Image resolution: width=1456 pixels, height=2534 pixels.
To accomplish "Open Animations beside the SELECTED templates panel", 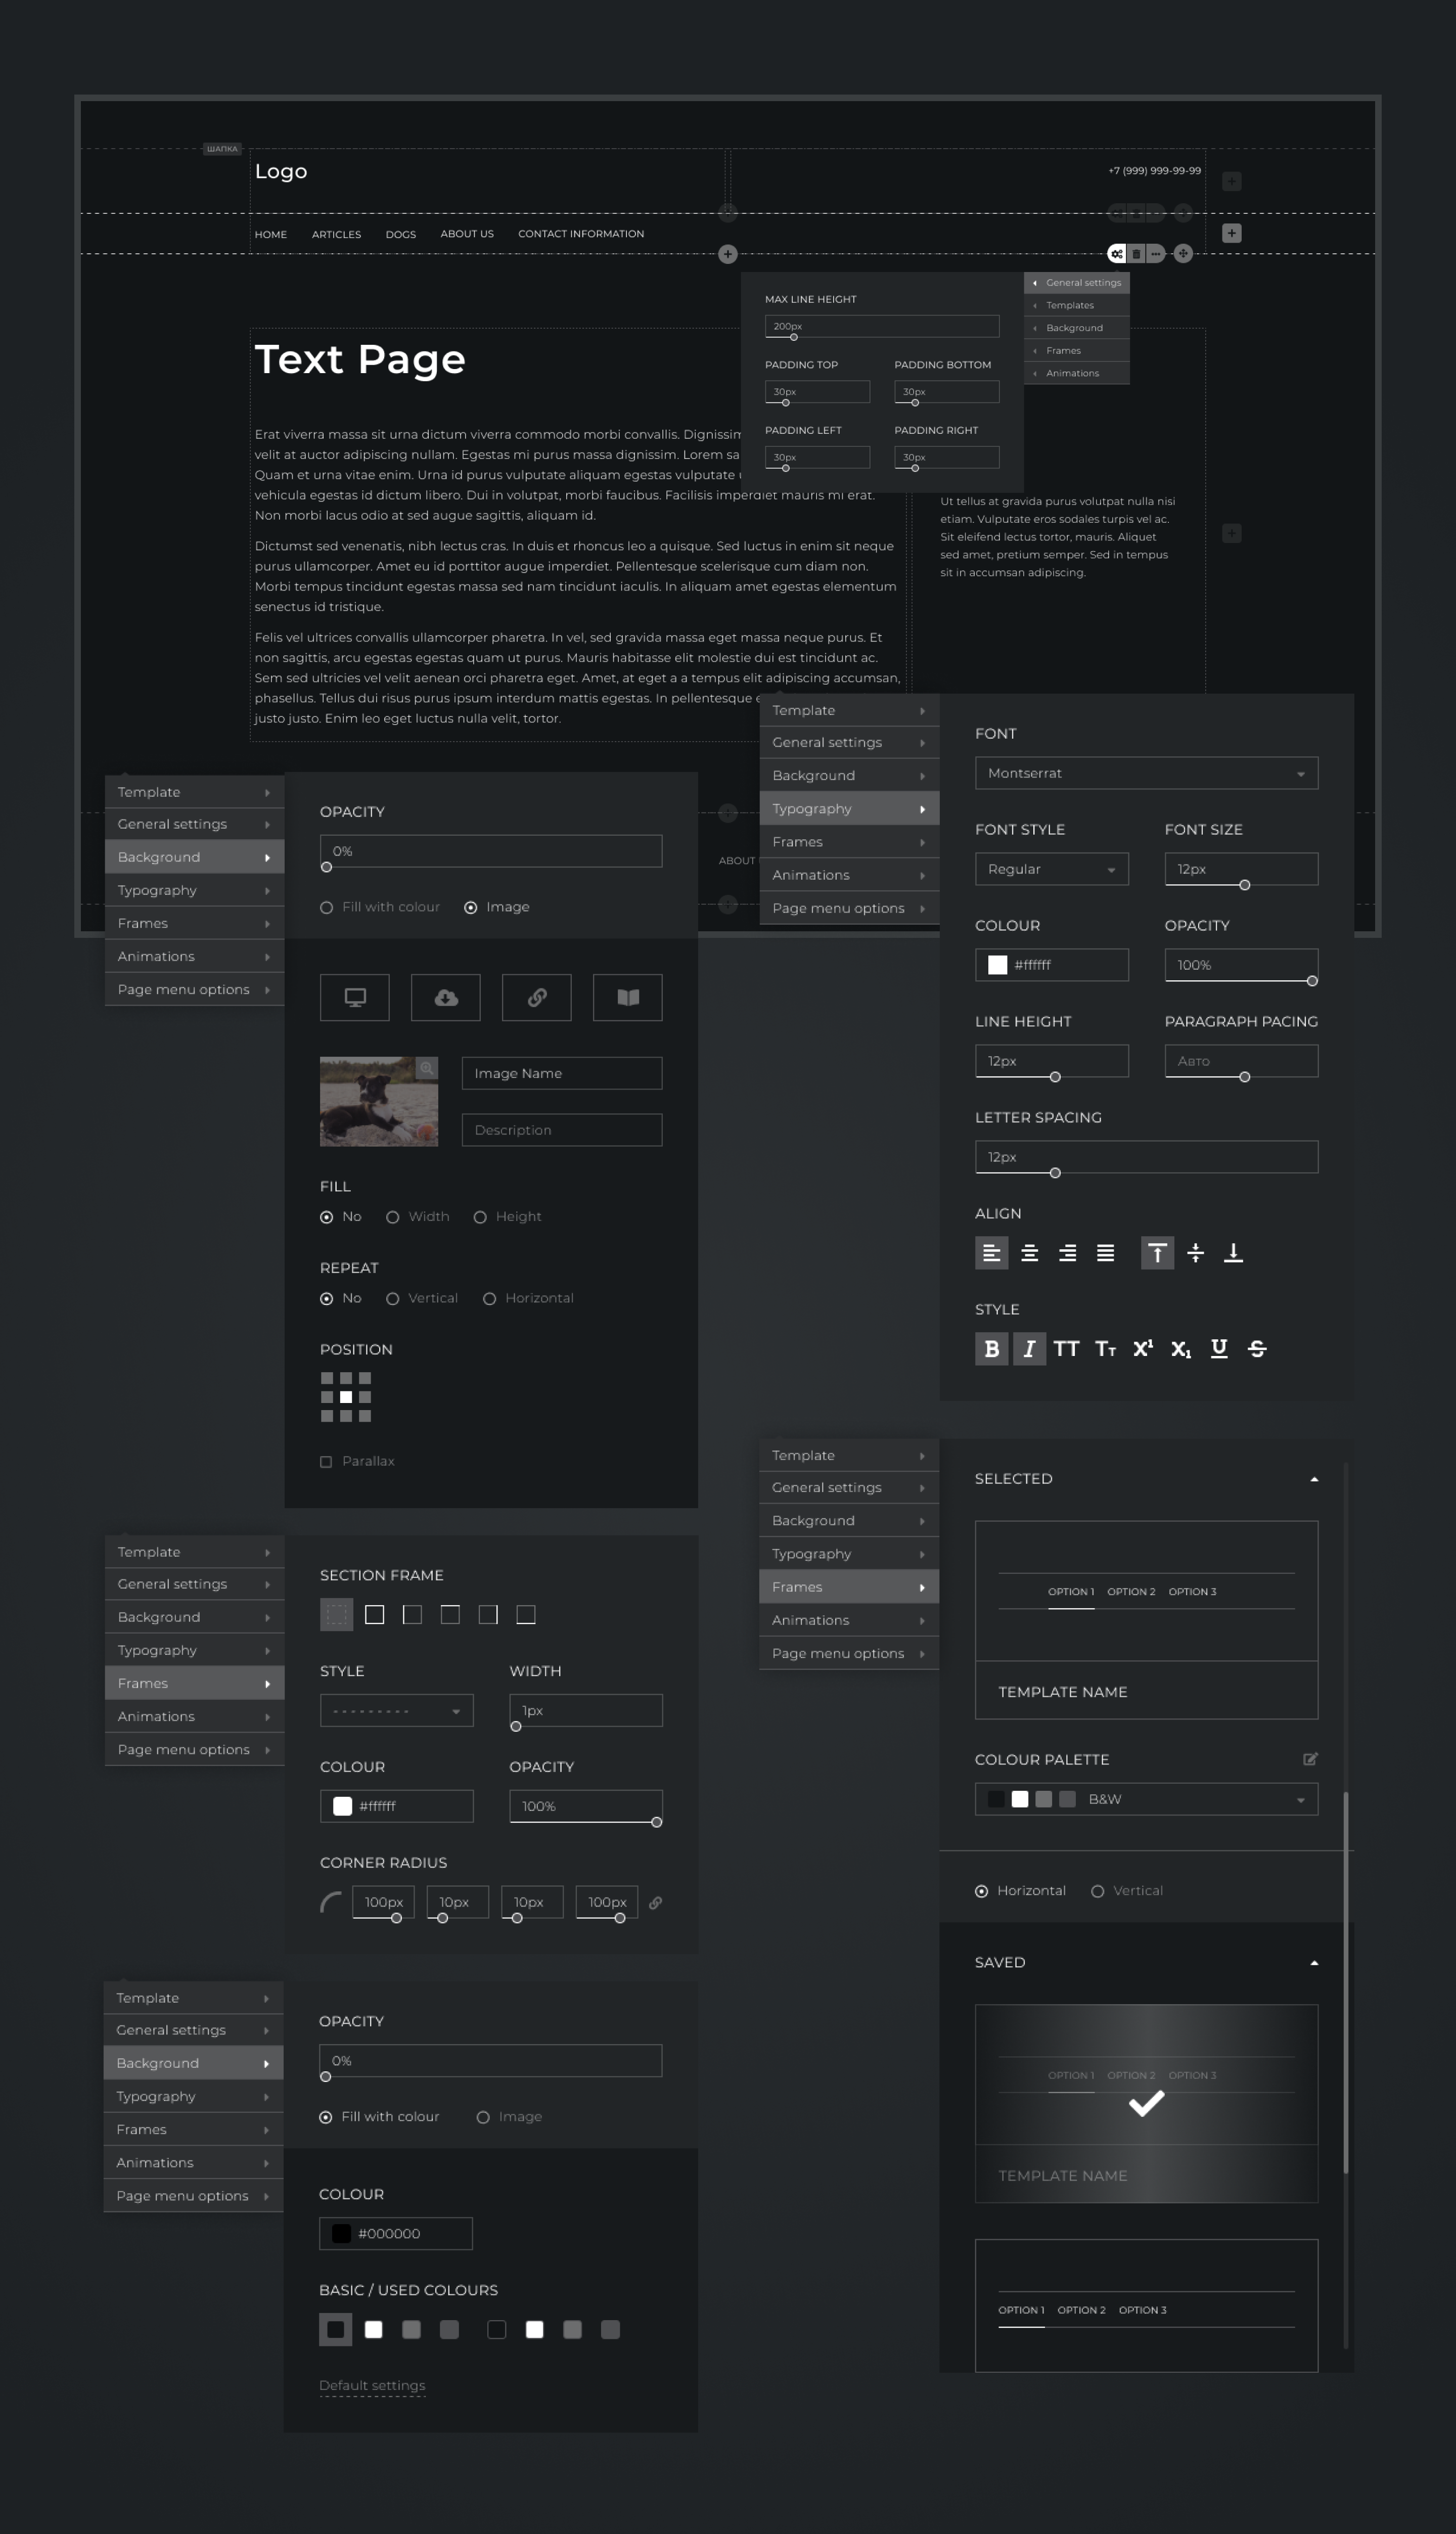I will tap(849, 1620).
